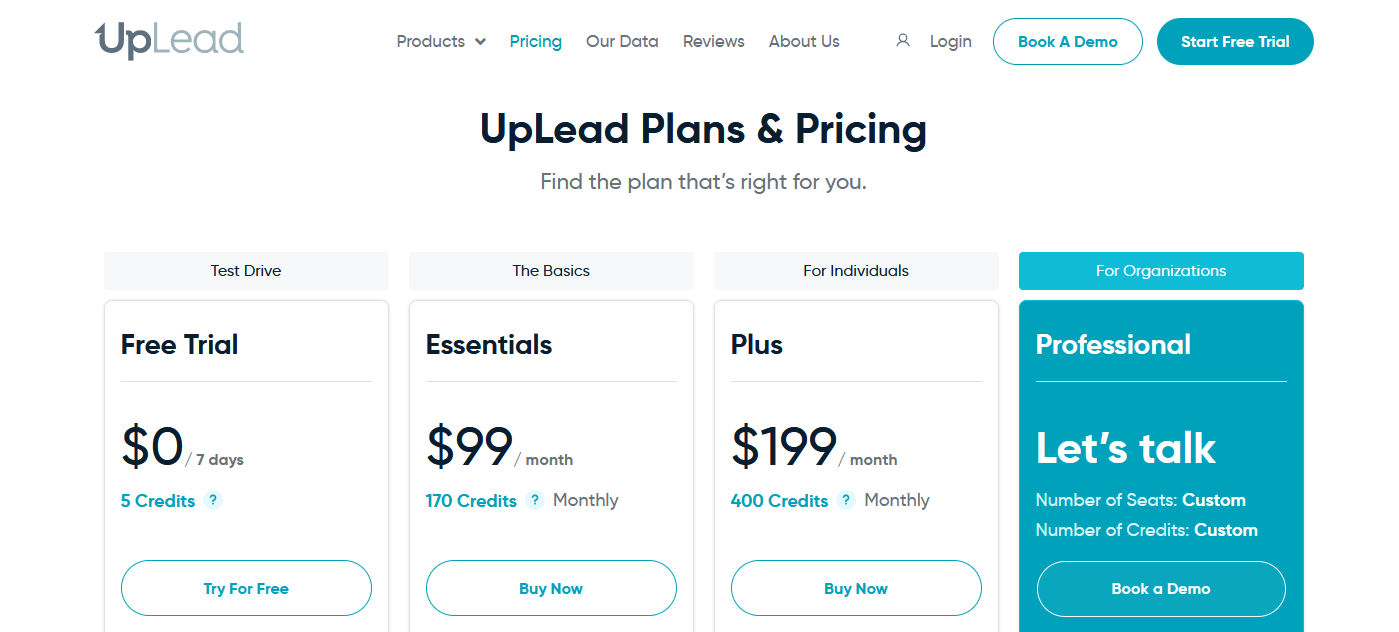Click the user profile icon beside Login
This screenshot has height=632, width=1399.
point(903,41)
